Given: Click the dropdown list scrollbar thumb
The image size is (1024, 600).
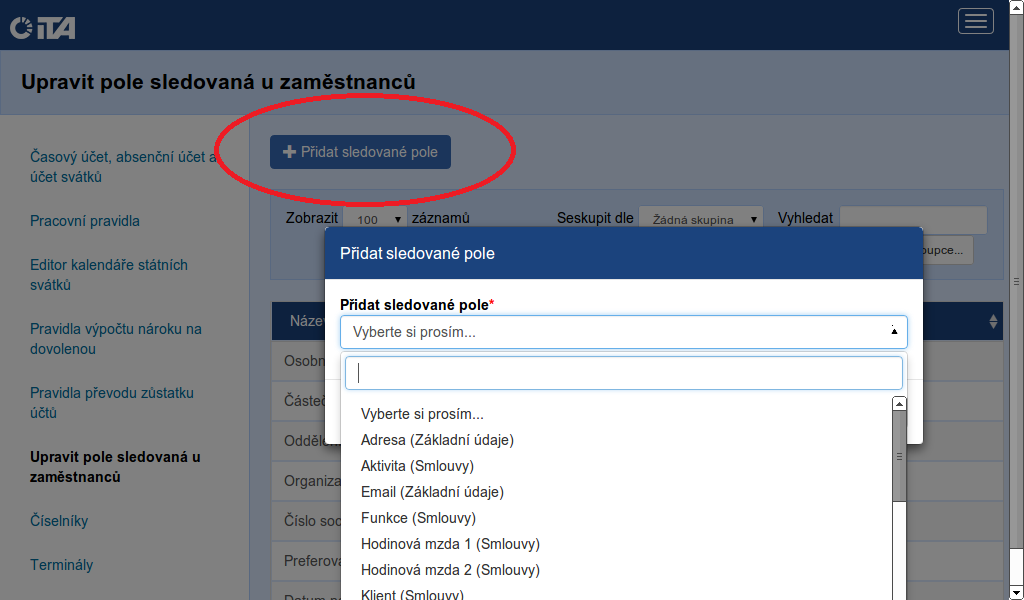Looking at the screenshot, I should 899,455.
